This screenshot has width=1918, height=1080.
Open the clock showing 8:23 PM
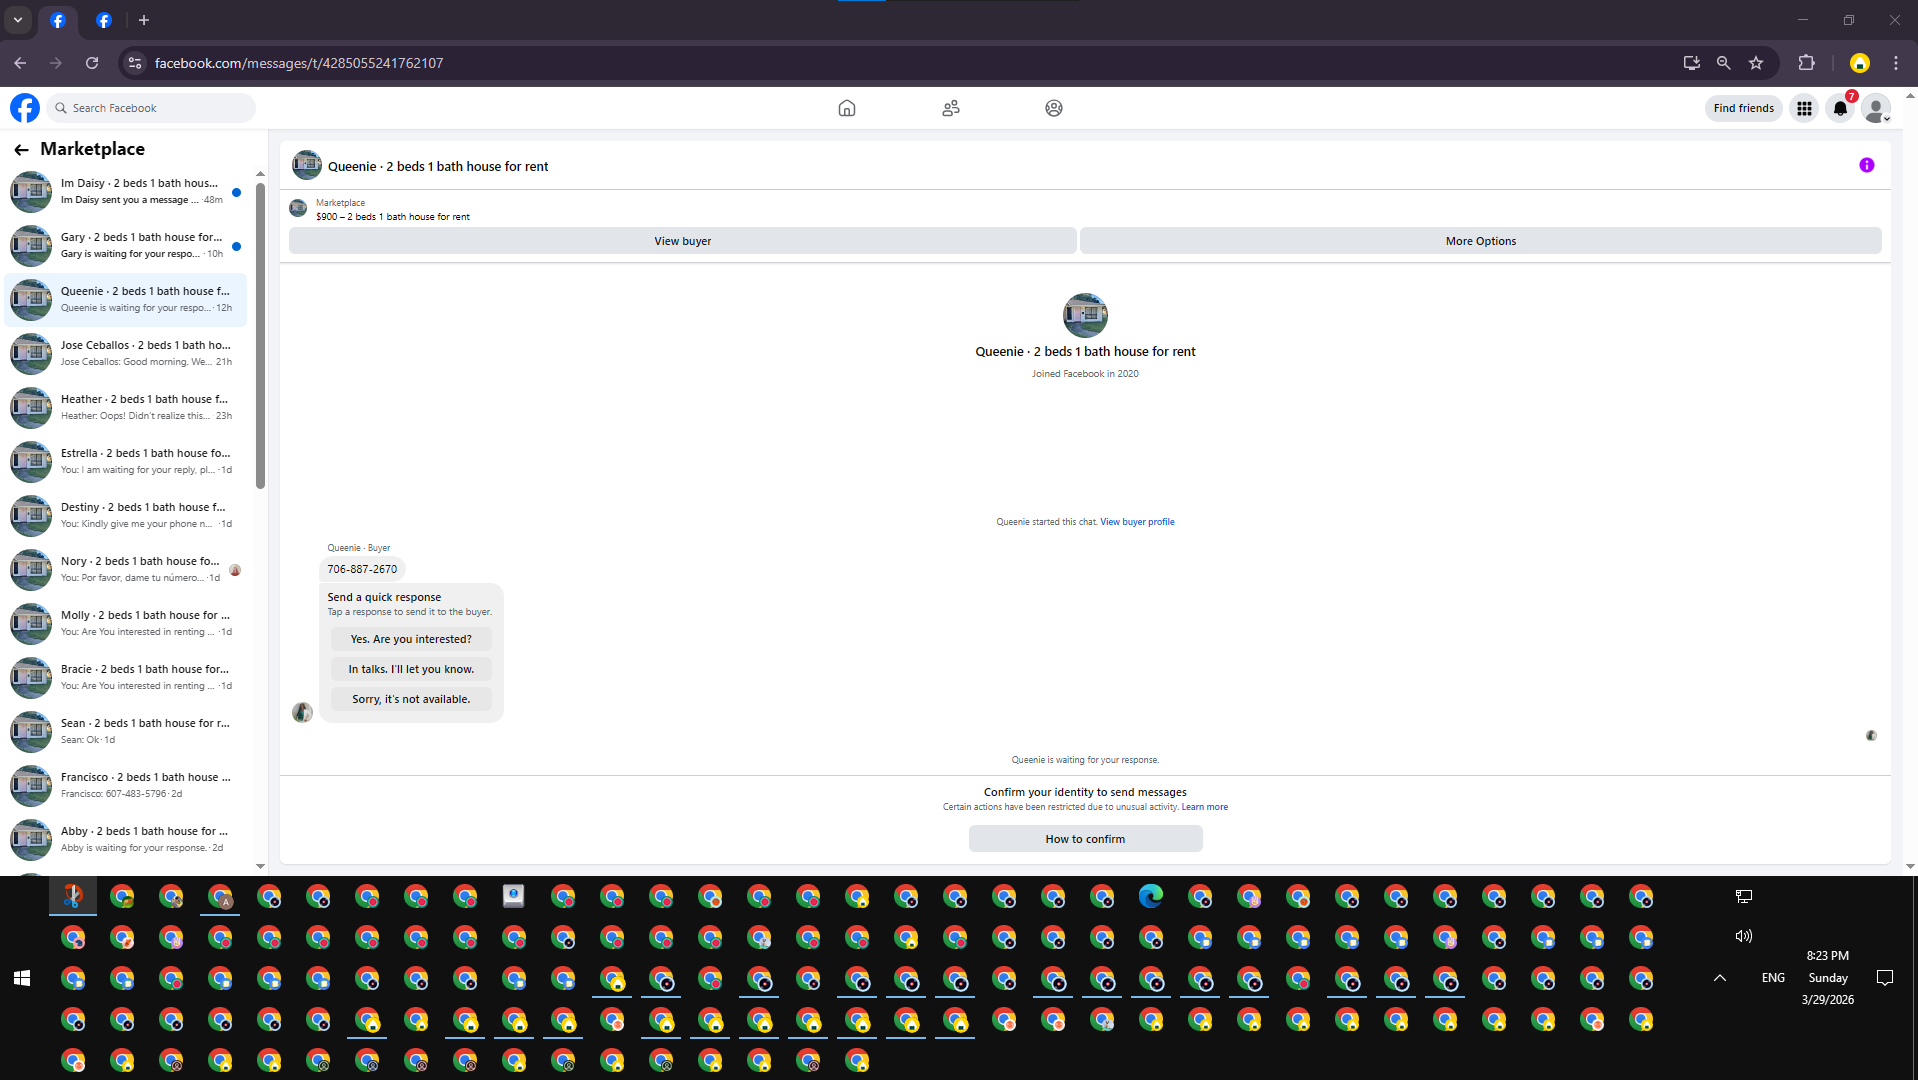1828,978
